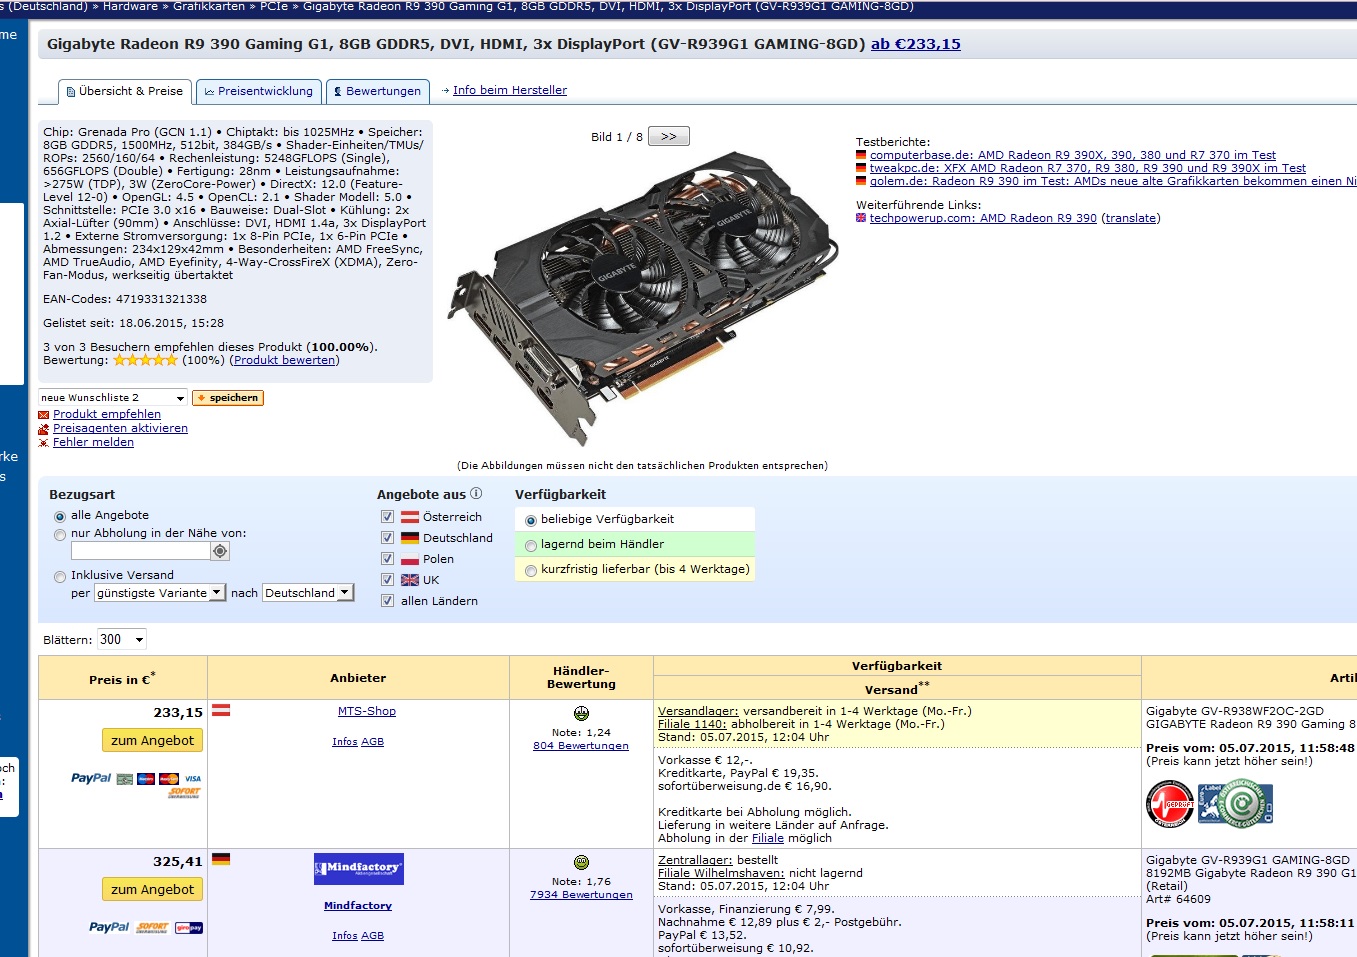Click zum Angebot for the 233,15 offer
Viewport: 1357px width, 957px height.
click(x=152, y=740)
